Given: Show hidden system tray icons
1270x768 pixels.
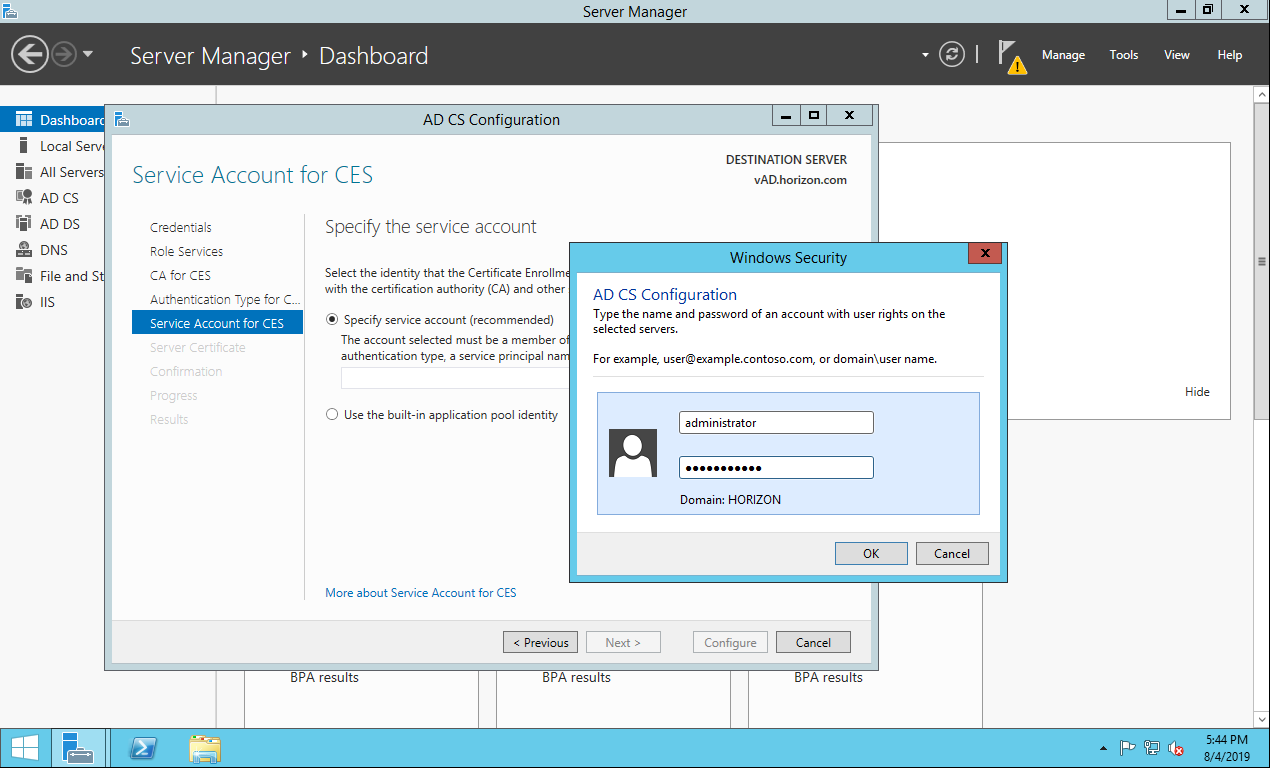Looking at the screenshot, I should click(1103, 748).
